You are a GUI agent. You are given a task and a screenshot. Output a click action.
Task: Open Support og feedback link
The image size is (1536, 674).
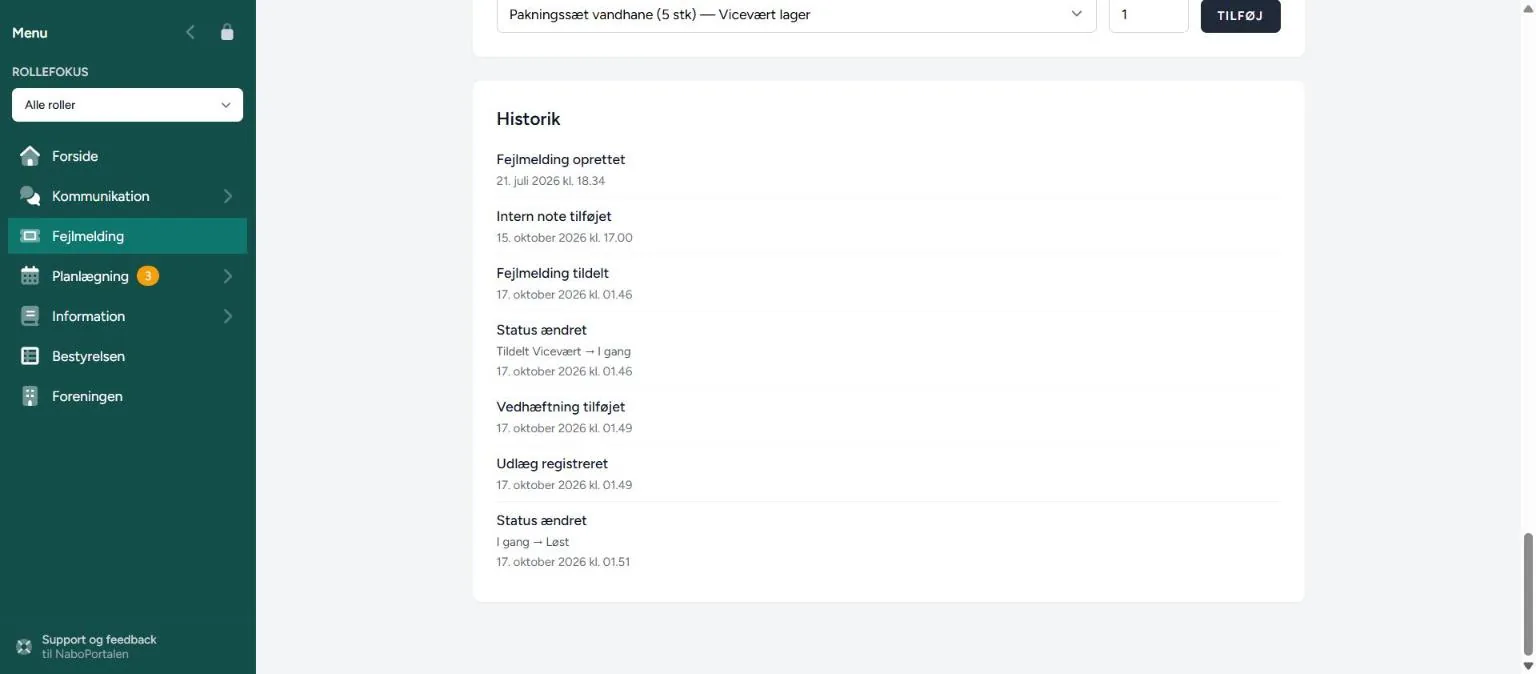99,646
